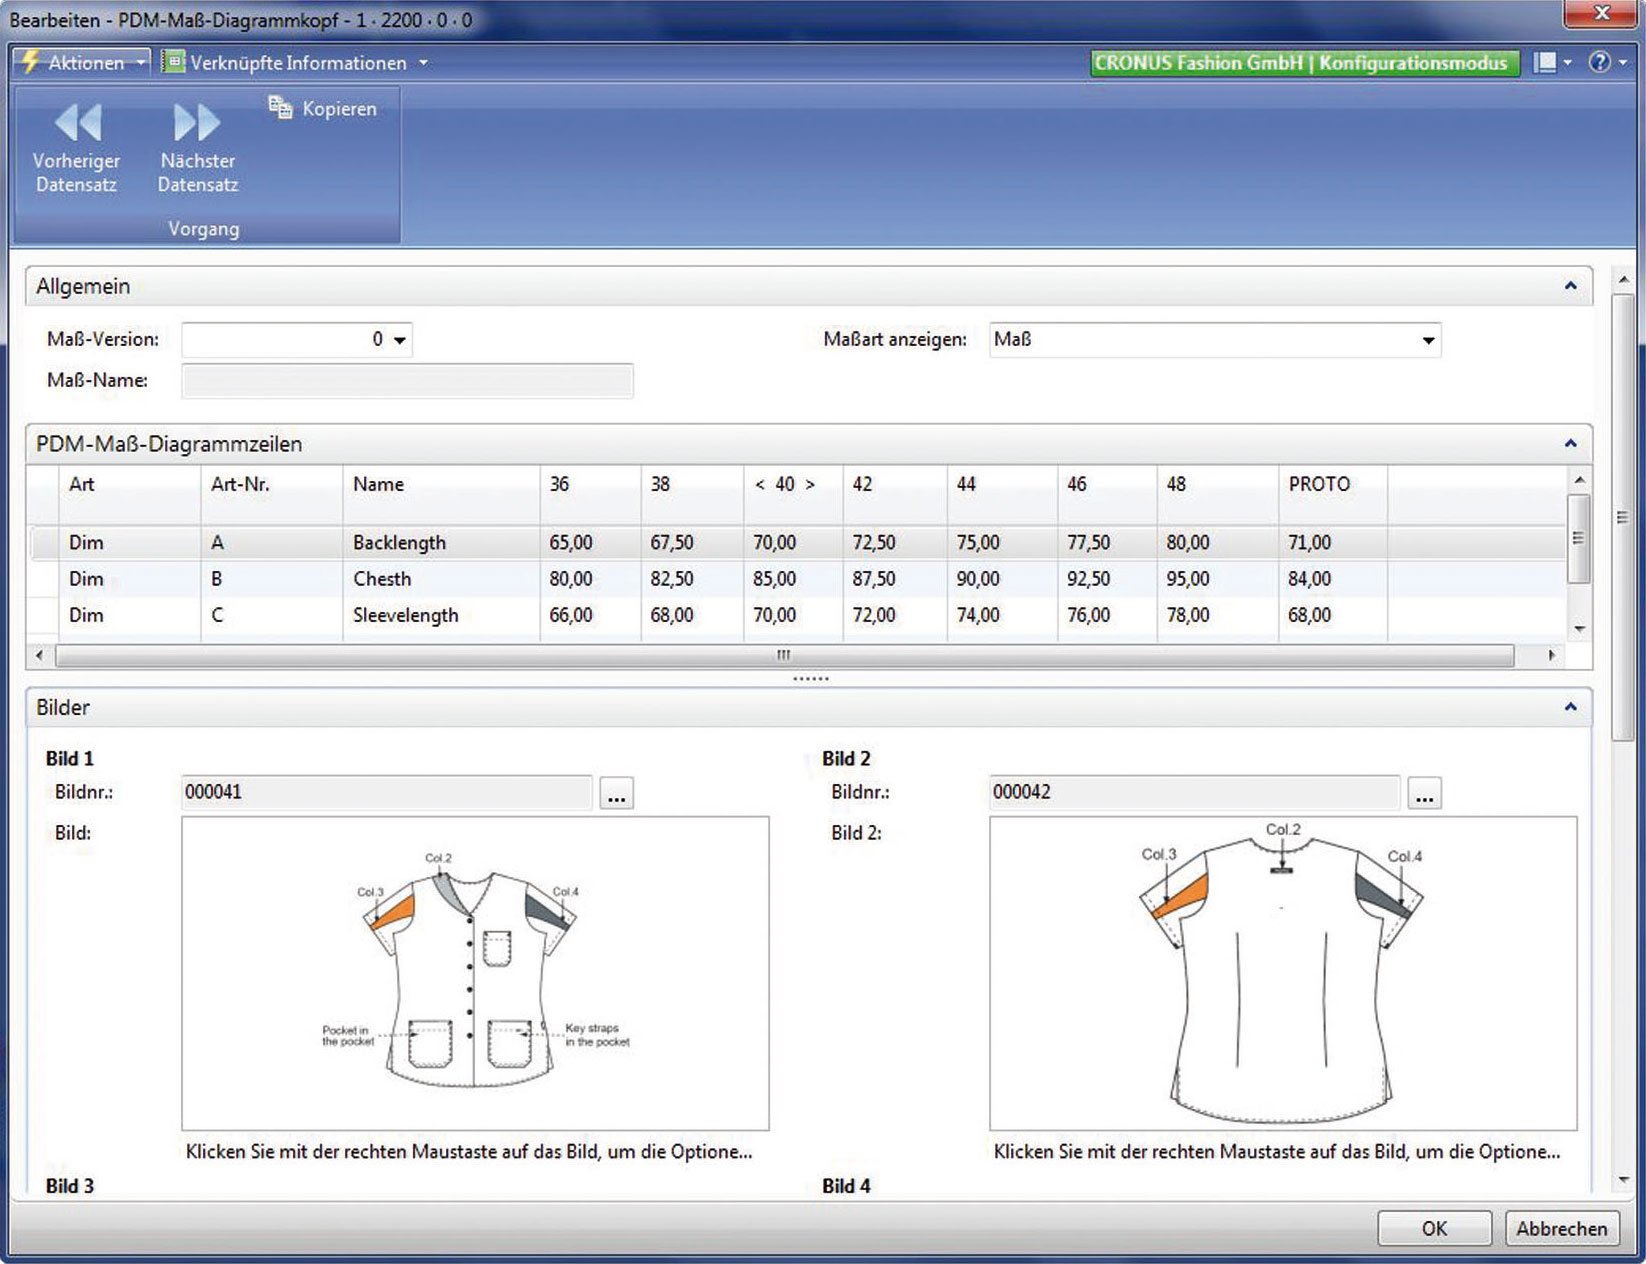
Task: Select the Chesth row name cell
Action: click(441, 578)
